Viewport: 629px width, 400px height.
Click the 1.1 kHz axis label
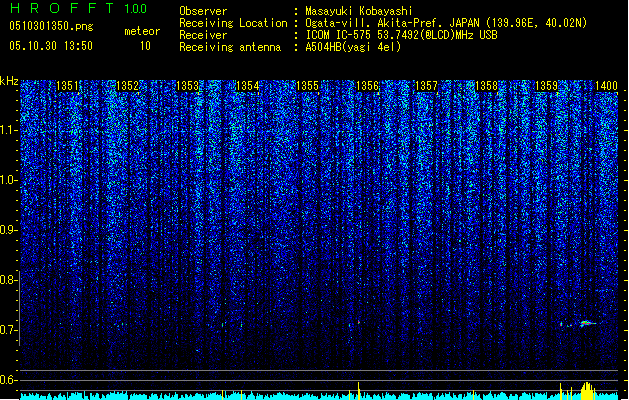[7, 130]
